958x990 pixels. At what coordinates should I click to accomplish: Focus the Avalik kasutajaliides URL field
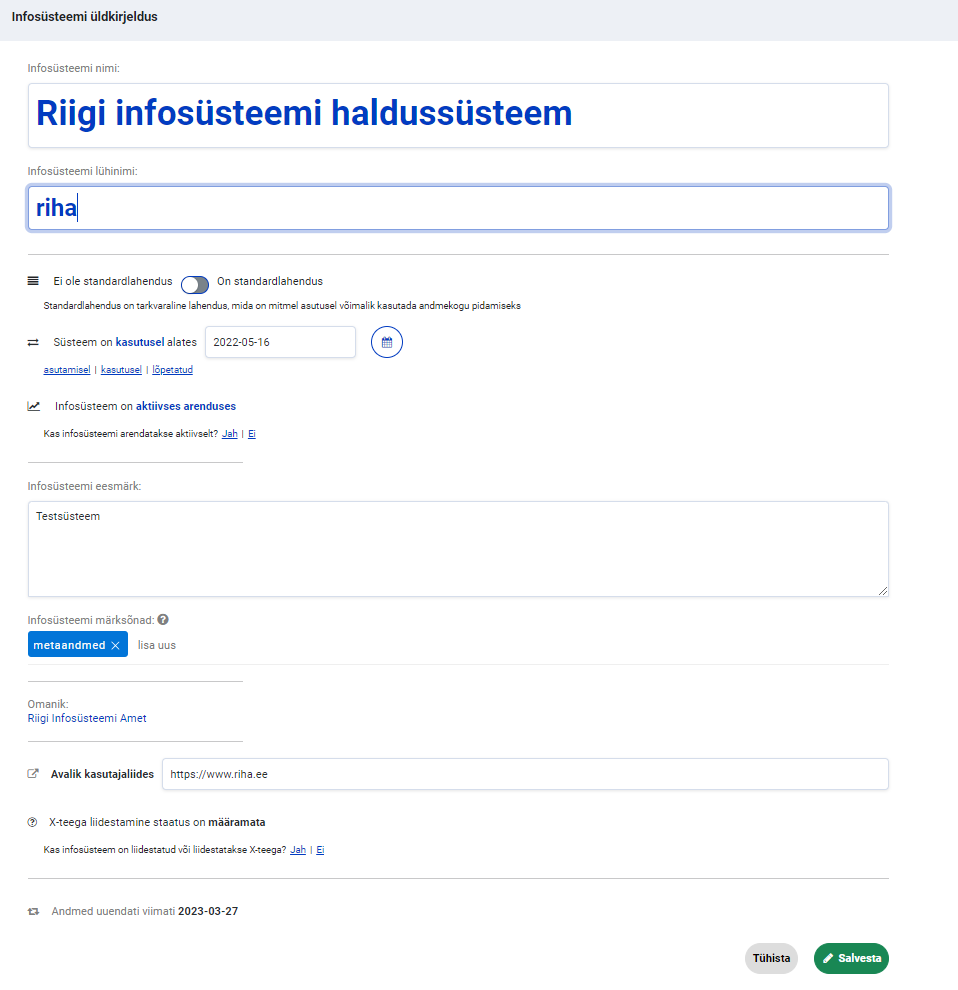tap(525, 774)
